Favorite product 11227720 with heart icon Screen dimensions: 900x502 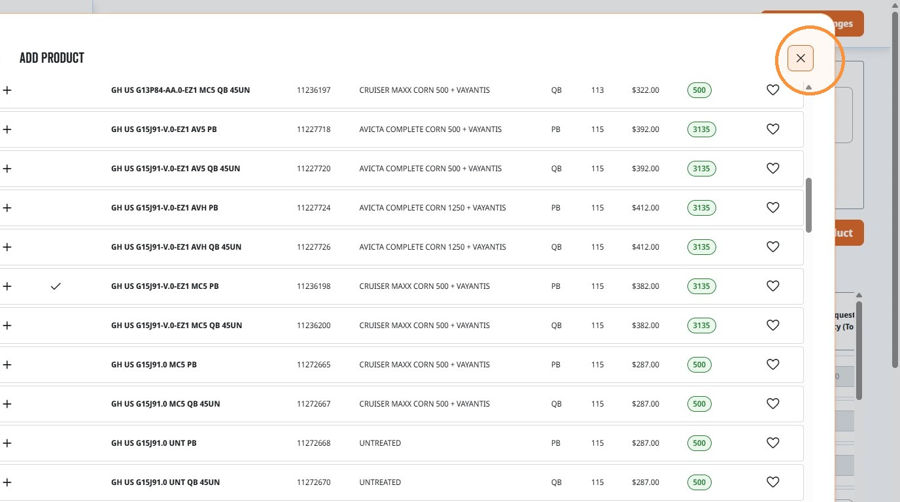click(773, 168)
